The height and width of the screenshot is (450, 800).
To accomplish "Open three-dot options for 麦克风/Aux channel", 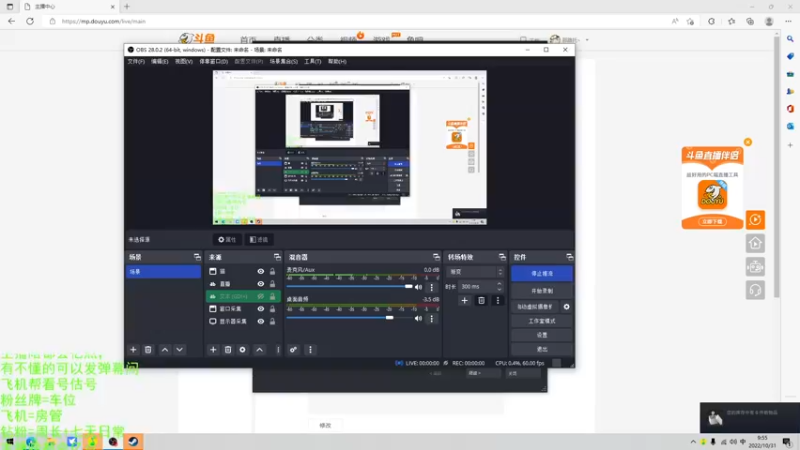I will (x=432, y=287).
